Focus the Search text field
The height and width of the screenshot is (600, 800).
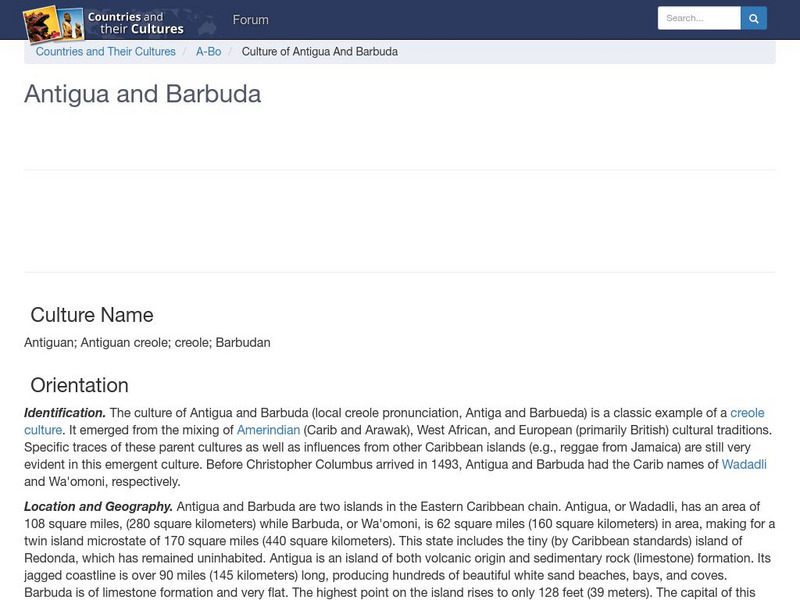pos(699,18)
